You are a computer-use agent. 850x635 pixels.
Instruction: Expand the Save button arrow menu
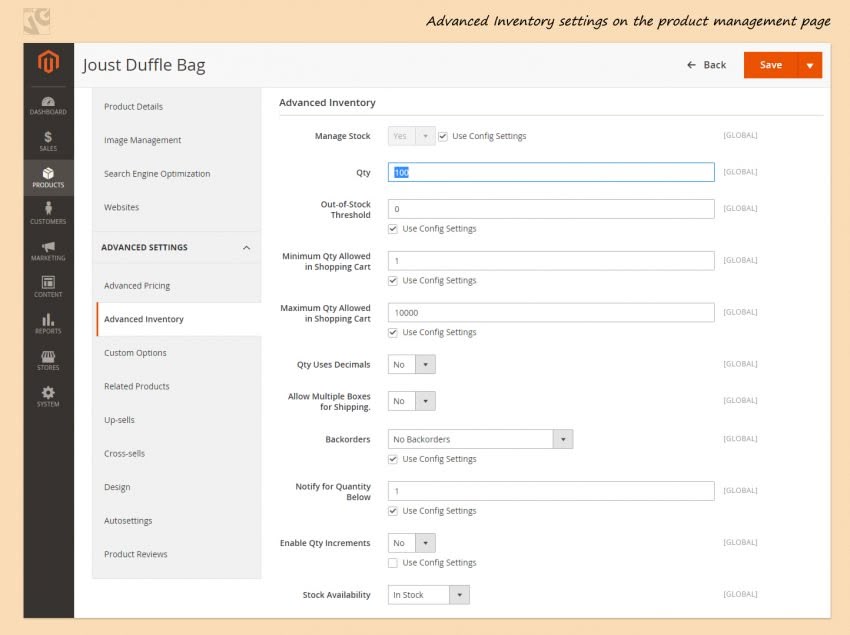point(810,66)
